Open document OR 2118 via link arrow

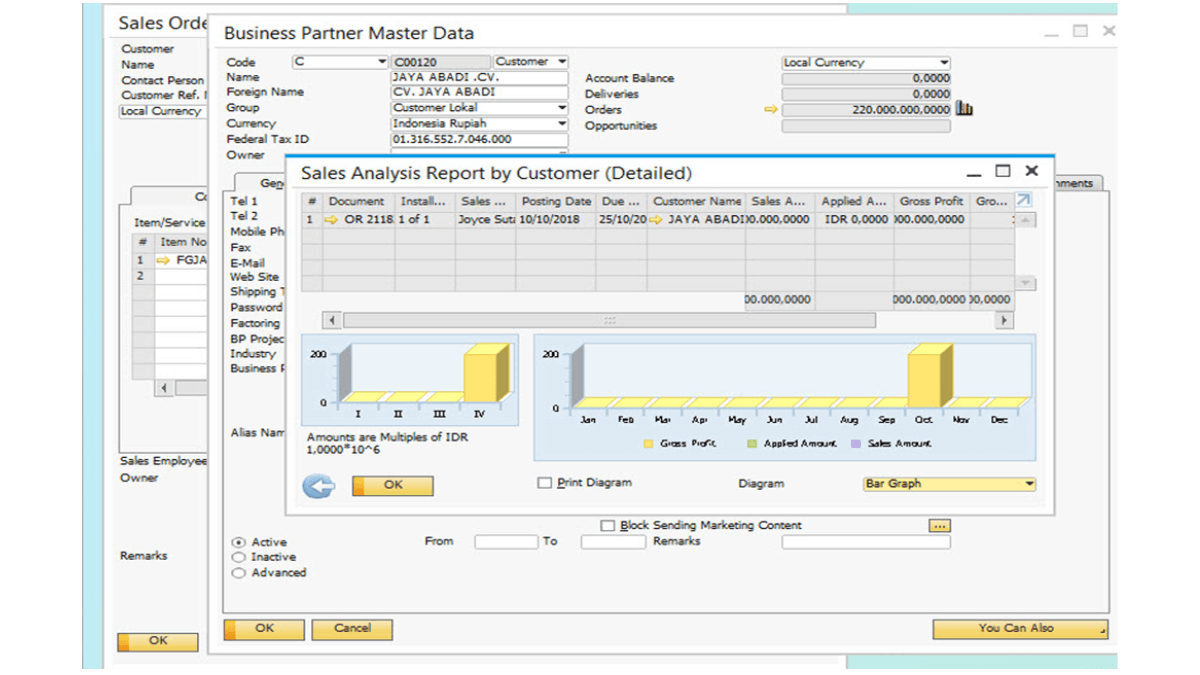(x=333, y=219)
